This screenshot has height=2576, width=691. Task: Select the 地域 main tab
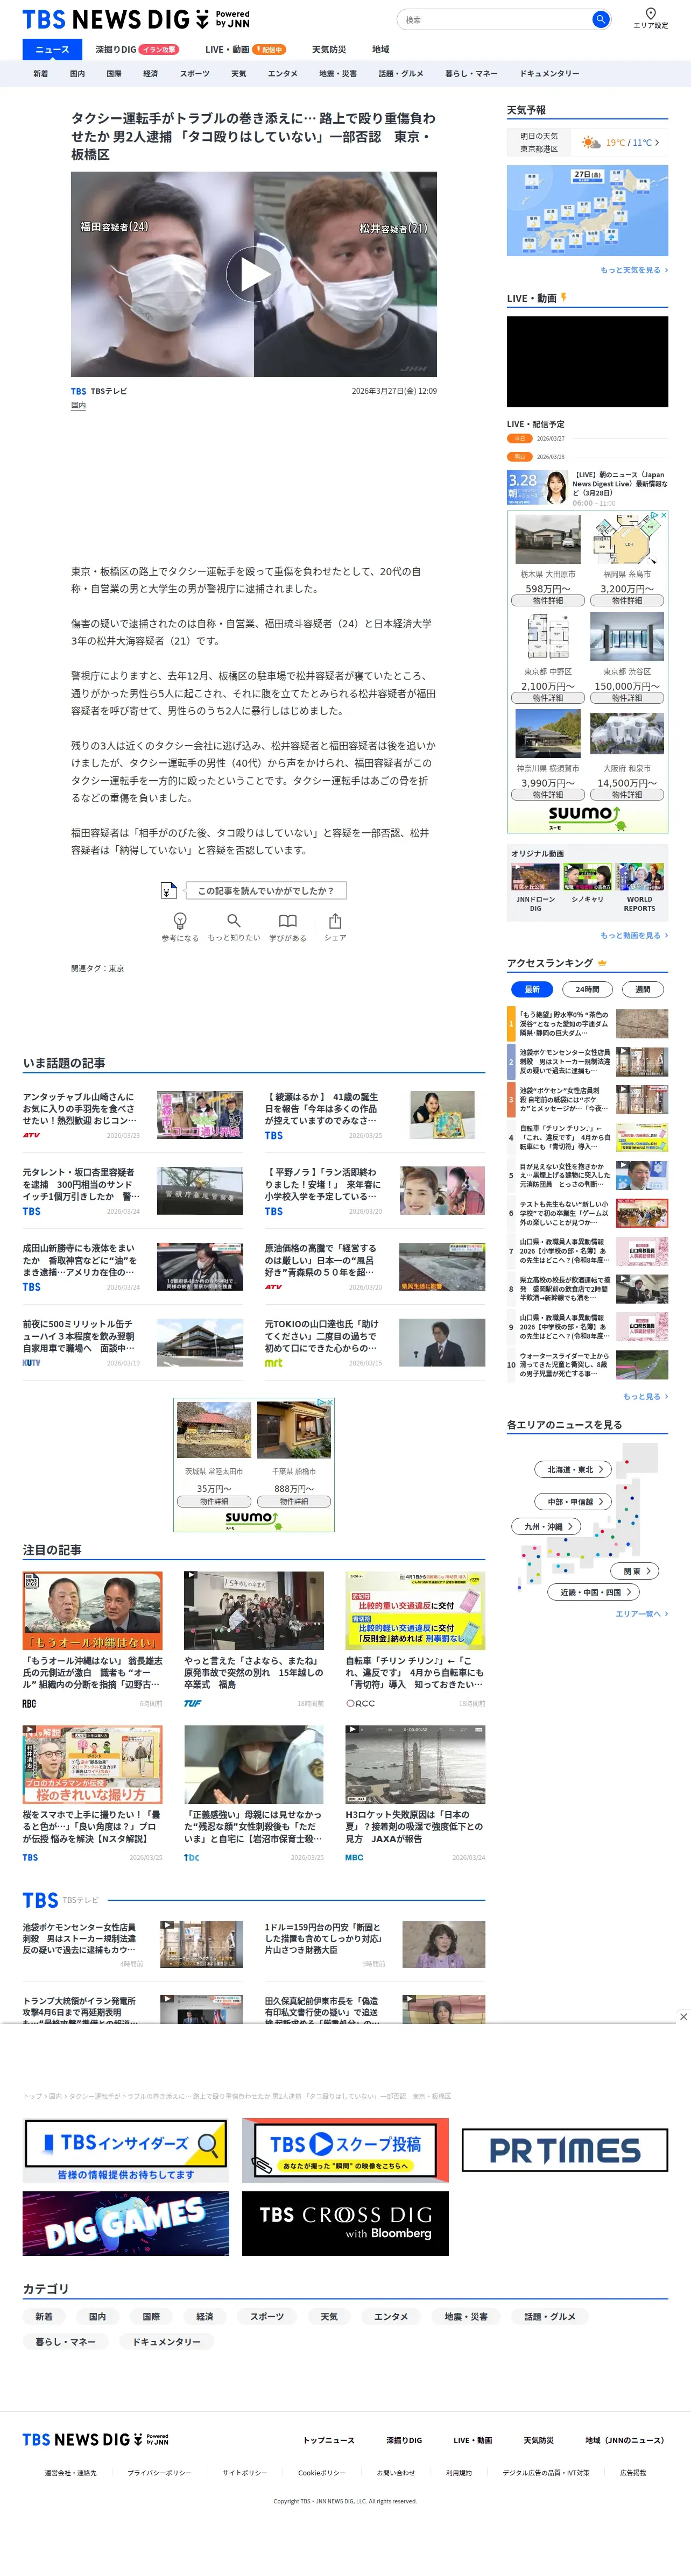tap(381, 49)
